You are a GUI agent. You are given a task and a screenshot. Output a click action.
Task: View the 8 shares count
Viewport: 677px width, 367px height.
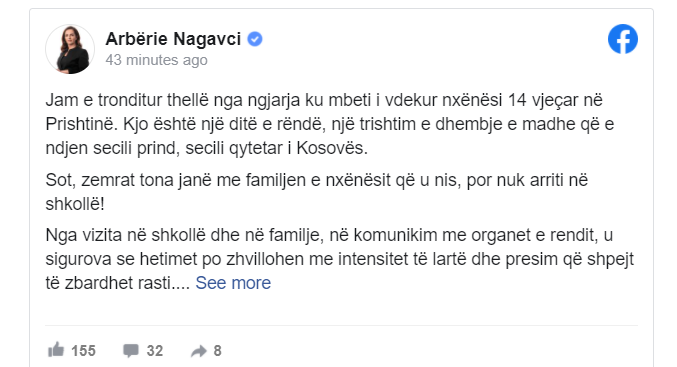coord(218,351)
